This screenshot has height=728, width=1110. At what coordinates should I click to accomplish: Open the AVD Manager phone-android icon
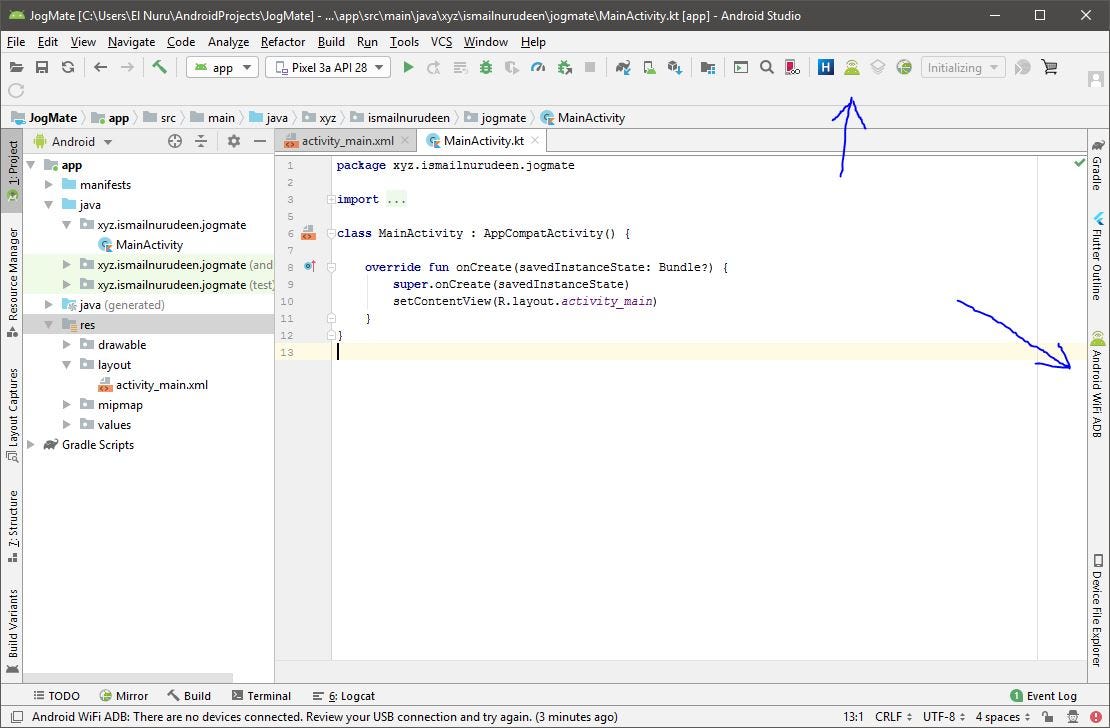tap(649, 67)
